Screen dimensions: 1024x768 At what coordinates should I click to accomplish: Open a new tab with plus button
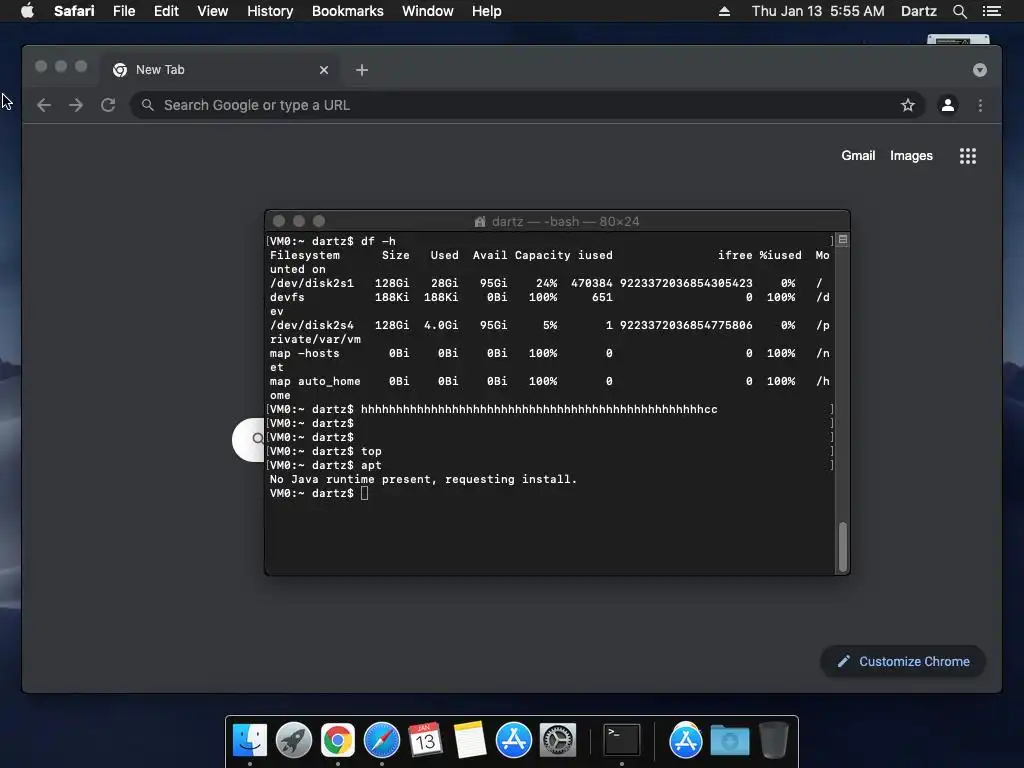(362, 70)
